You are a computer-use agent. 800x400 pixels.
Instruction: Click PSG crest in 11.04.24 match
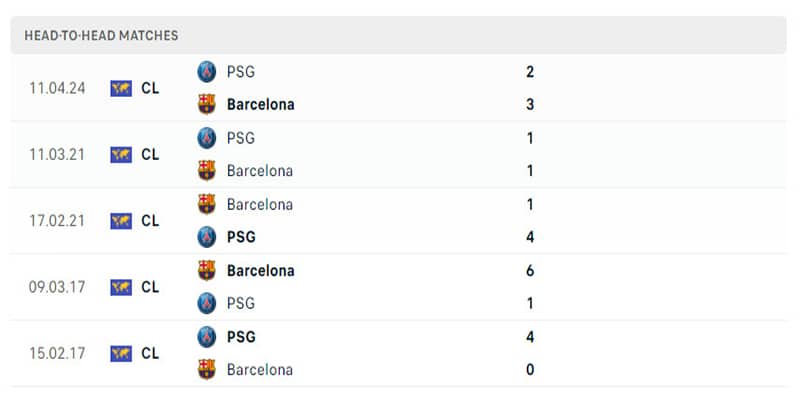coord(207,71)
